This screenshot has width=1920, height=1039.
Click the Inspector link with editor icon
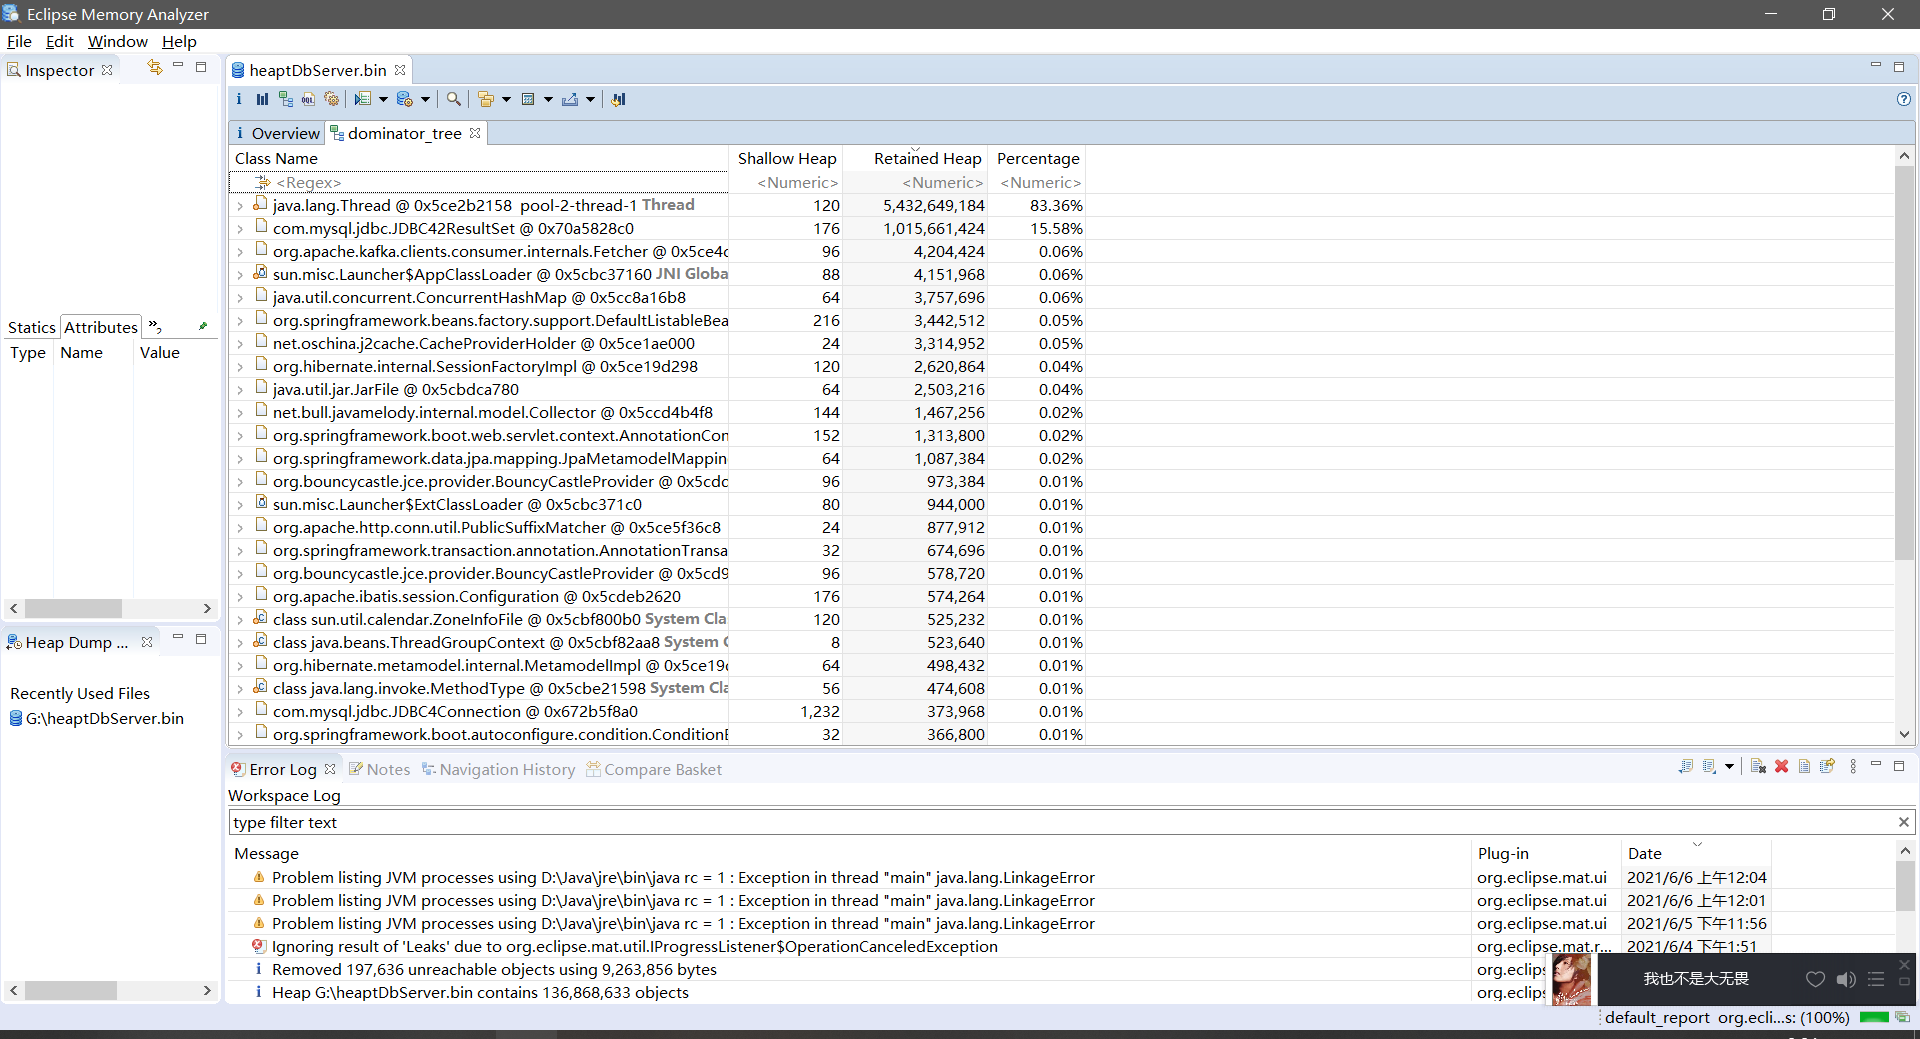pos(155,67)
